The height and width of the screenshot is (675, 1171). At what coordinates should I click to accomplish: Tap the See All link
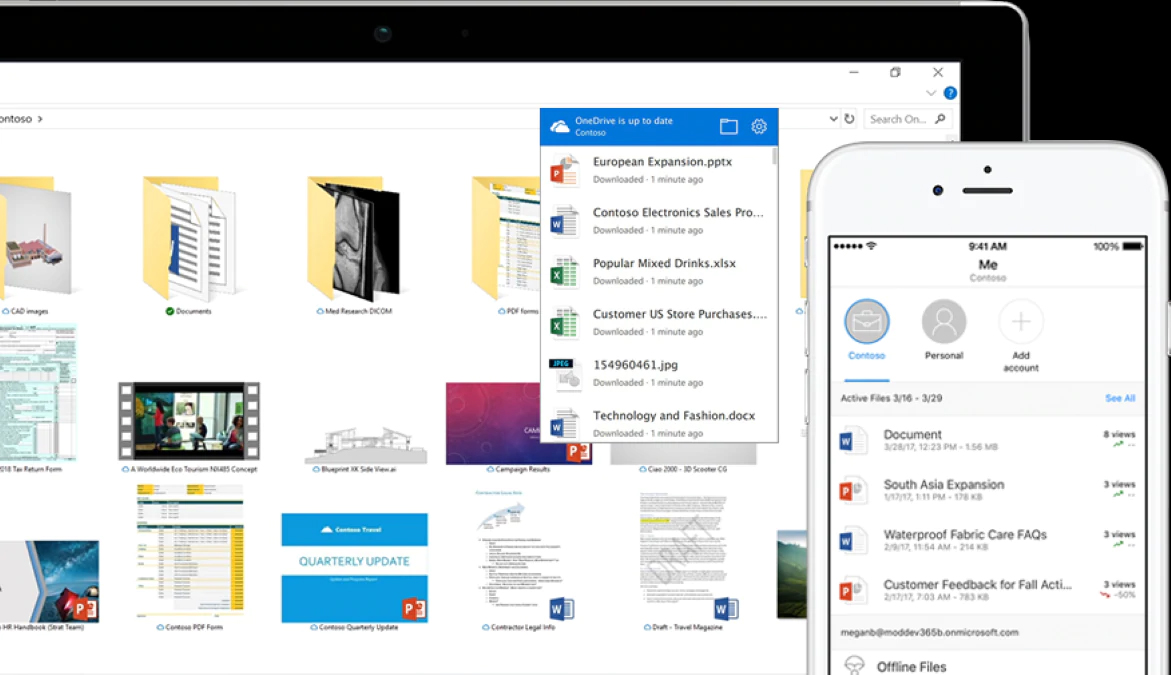click(x=1119, y=398)
